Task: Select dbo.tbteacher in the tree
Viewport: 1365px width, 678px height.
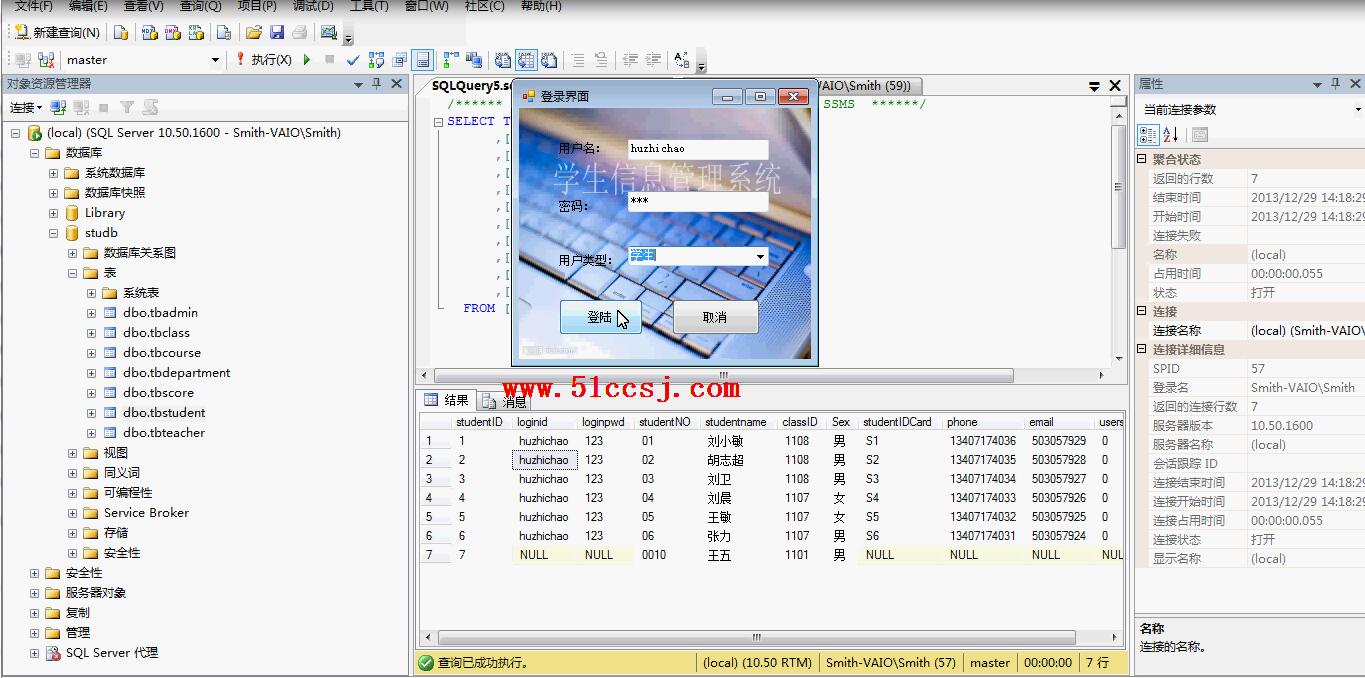Action: (164, 433)
